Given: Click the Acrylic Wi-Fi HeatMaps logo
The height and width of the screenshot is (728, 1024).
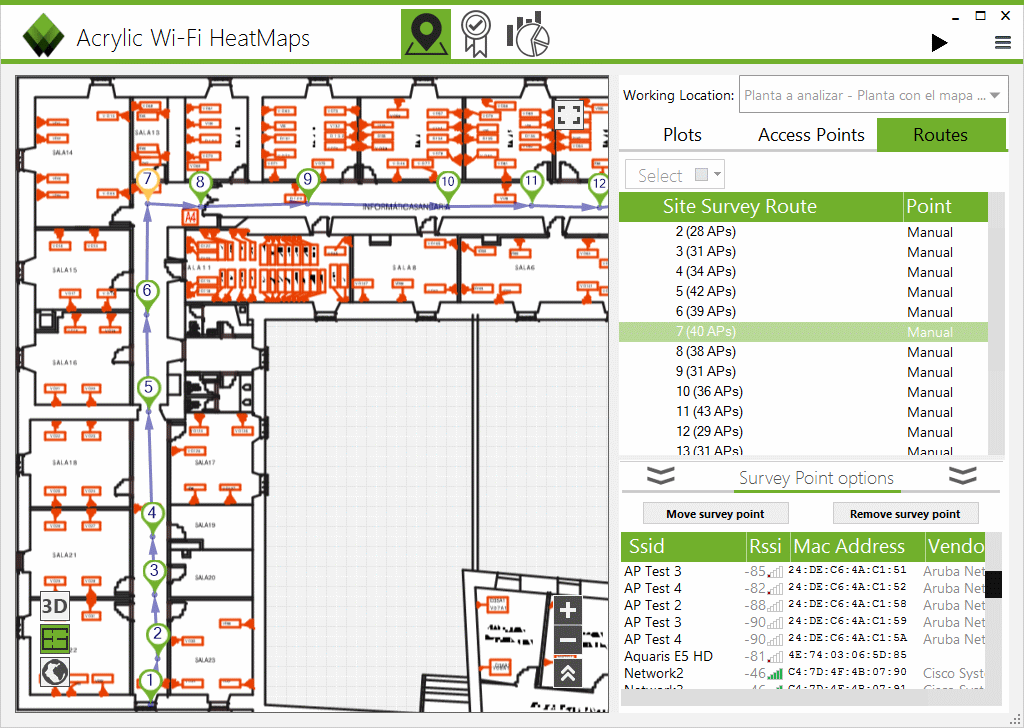Looking at the screenshot, I should (43, 37).
